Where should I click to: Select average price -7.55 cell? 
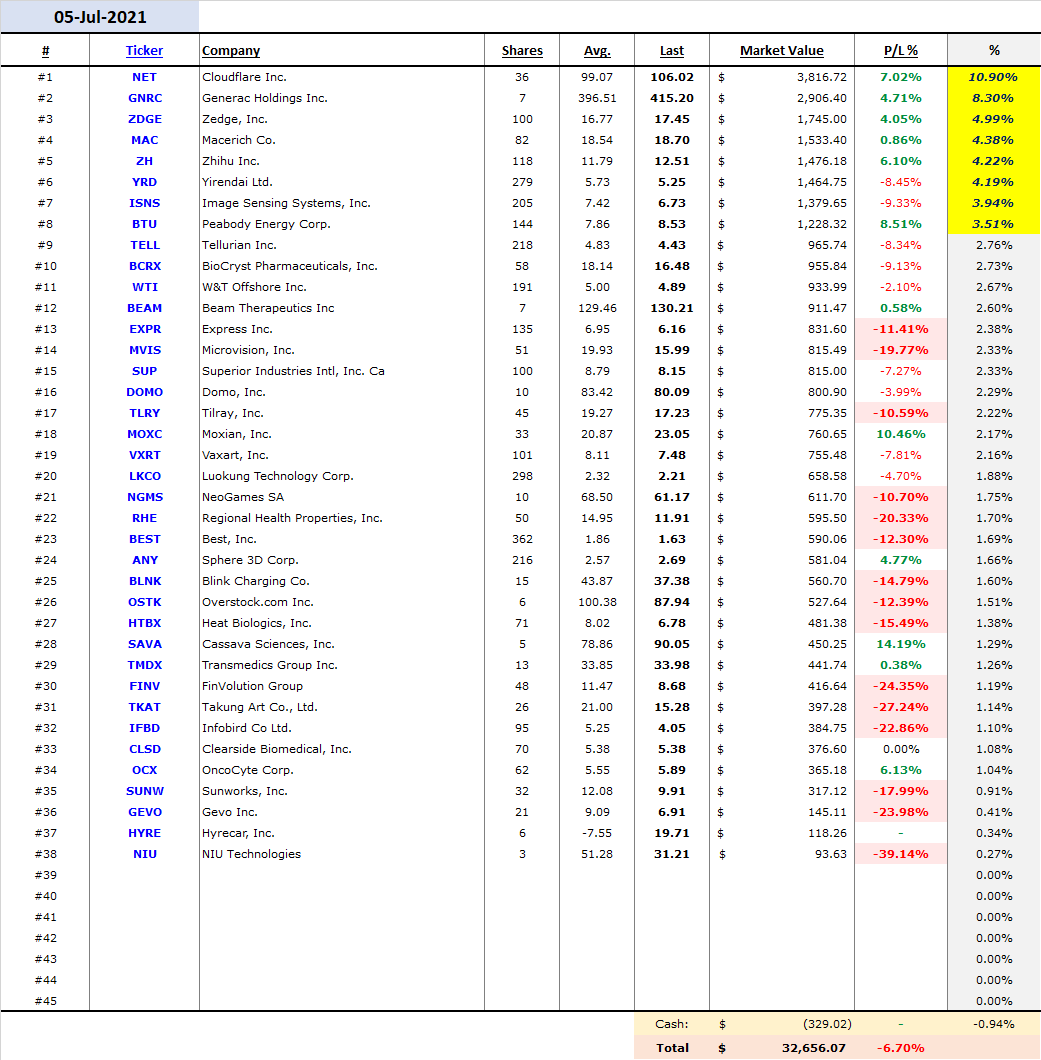tap(597, 833)
